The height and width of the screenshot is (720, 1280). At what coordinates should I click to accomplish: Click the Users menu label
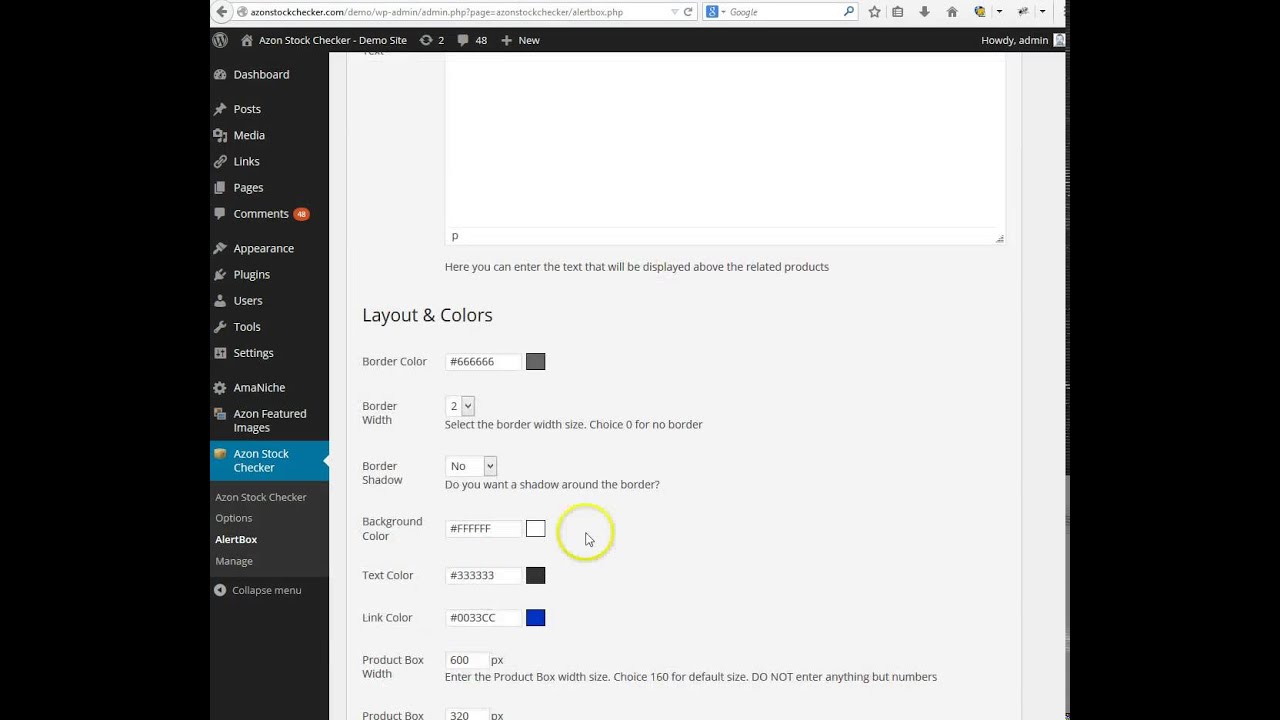click(x=248, y=300)
